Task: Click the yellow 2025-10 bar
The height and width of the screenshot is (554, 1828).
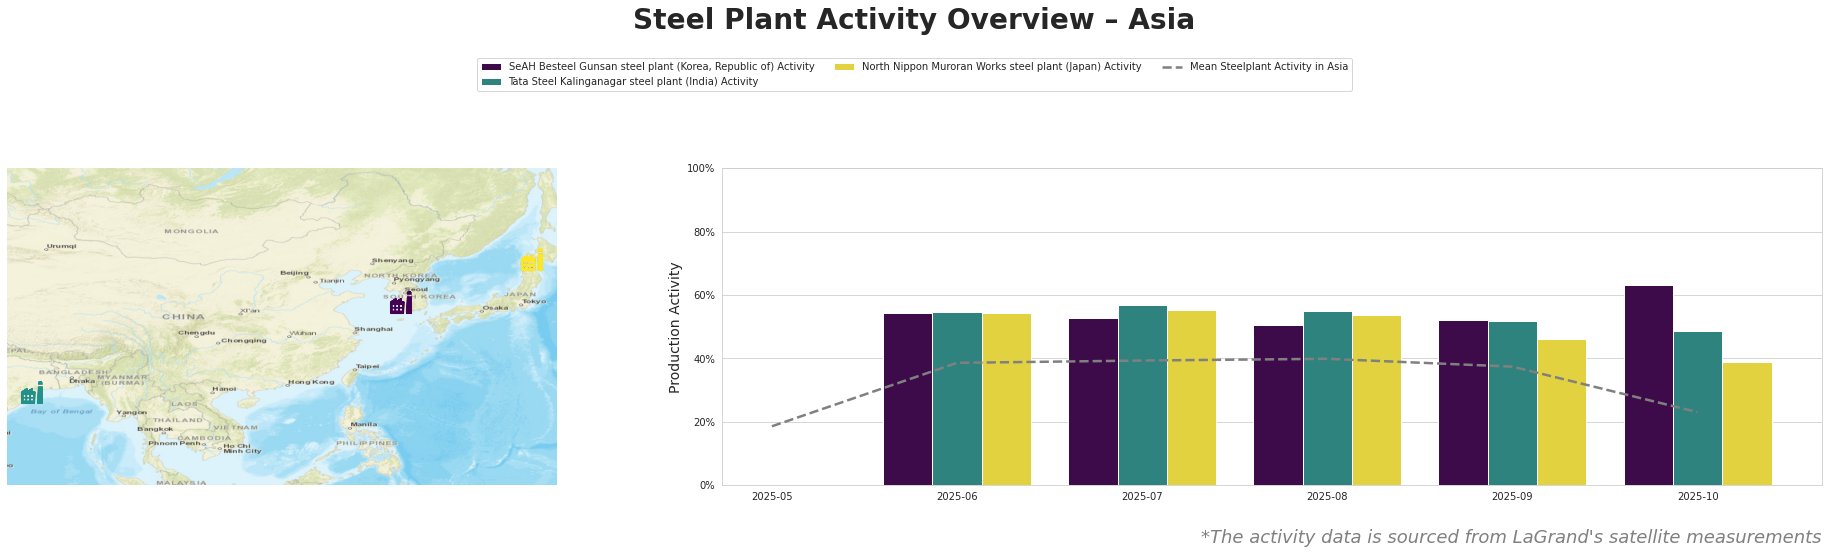Action: (x=1747, y=423)
